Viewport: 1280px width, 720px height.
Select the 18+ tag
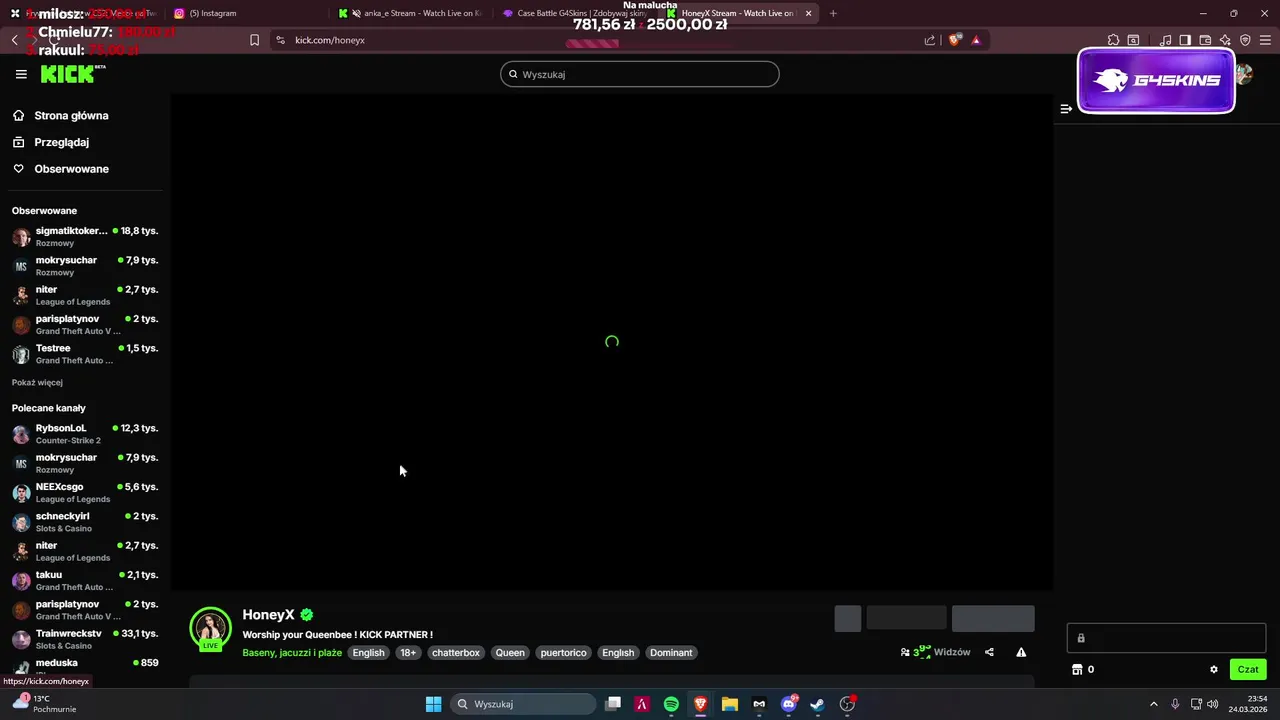point(408,653)
